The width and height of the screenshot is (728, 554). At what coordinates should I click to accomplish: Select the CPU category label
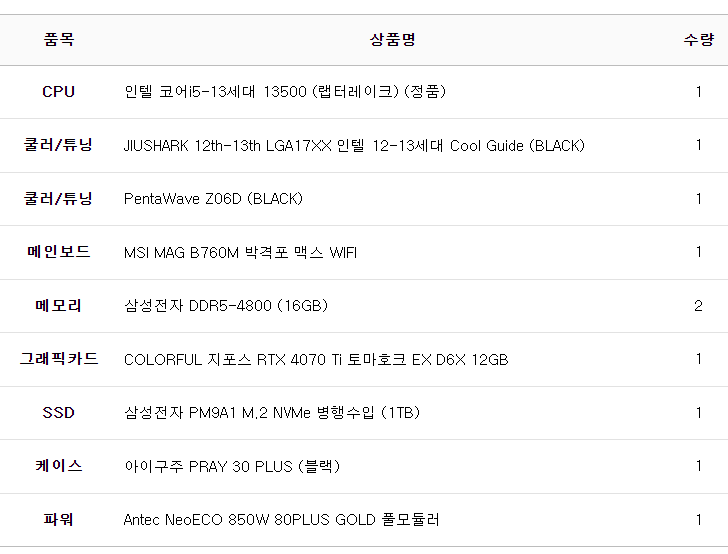coord(58,92)
